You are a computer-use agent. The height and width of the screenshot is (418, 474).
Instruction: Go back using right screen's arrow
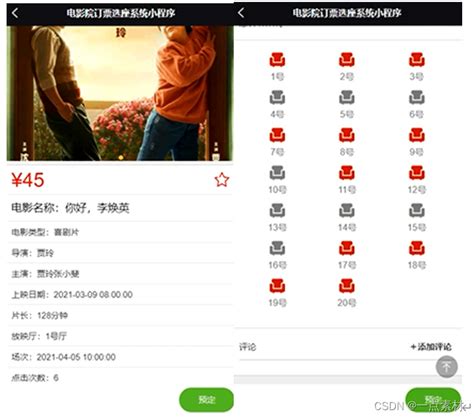[x=241, y=13]
